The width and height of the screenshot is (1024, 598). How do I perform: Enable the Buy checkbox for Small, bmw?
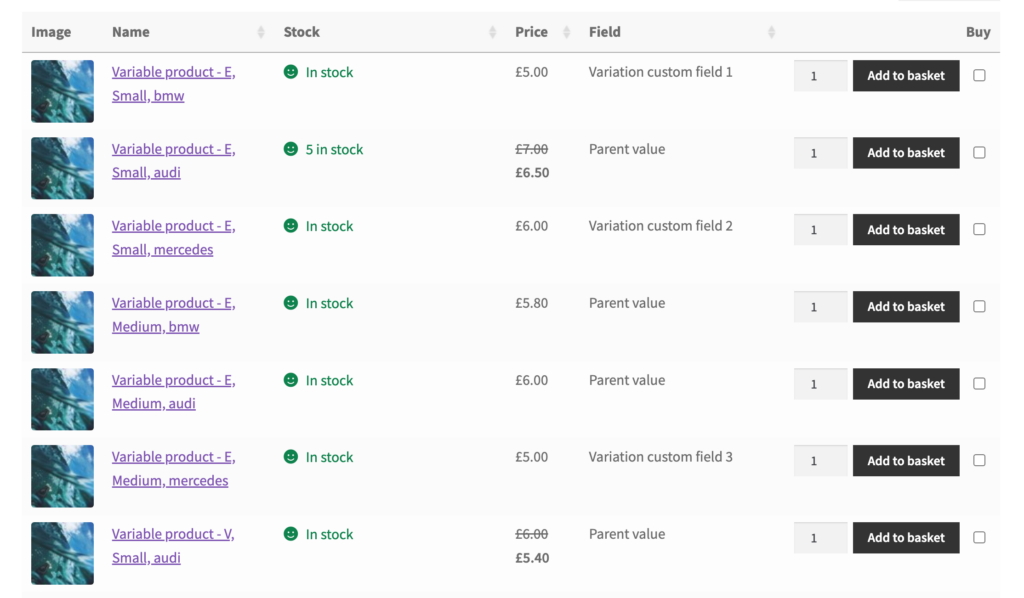click(x=979, y=75)
